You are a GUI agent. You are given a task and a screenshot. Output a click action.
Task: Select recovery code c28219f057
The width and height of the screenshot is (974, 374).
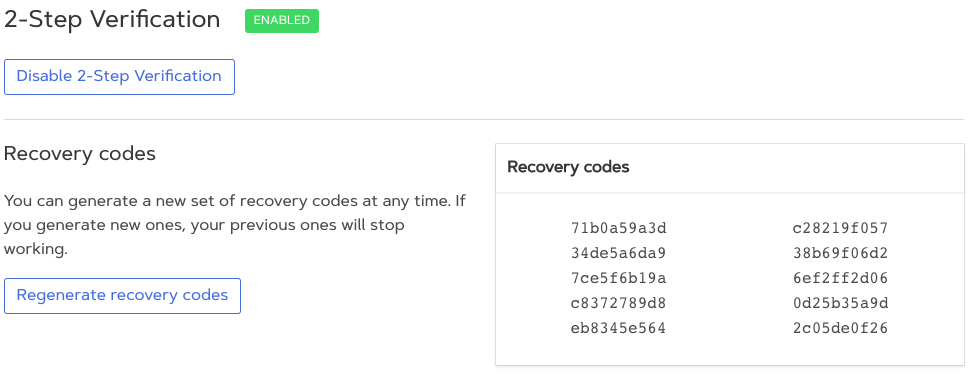840,229
